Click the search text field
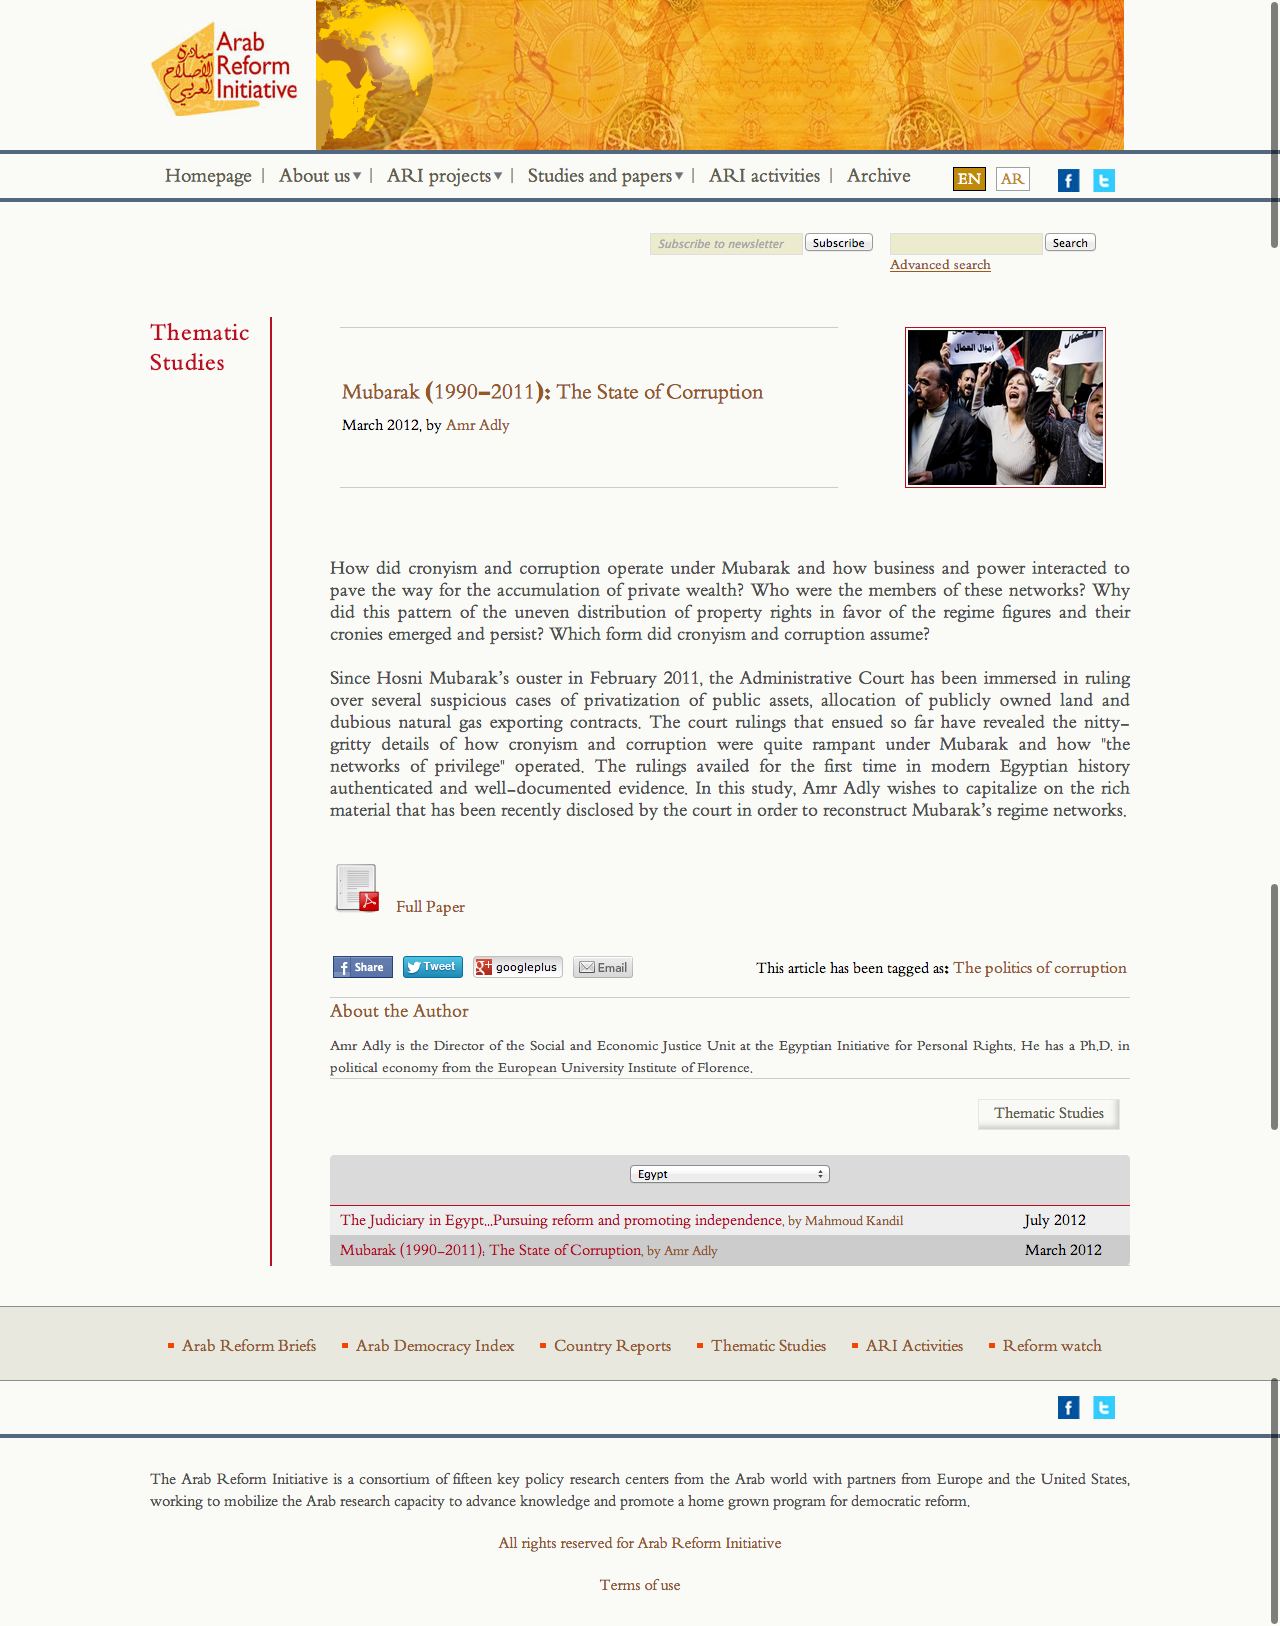 [x=966, y=244]
